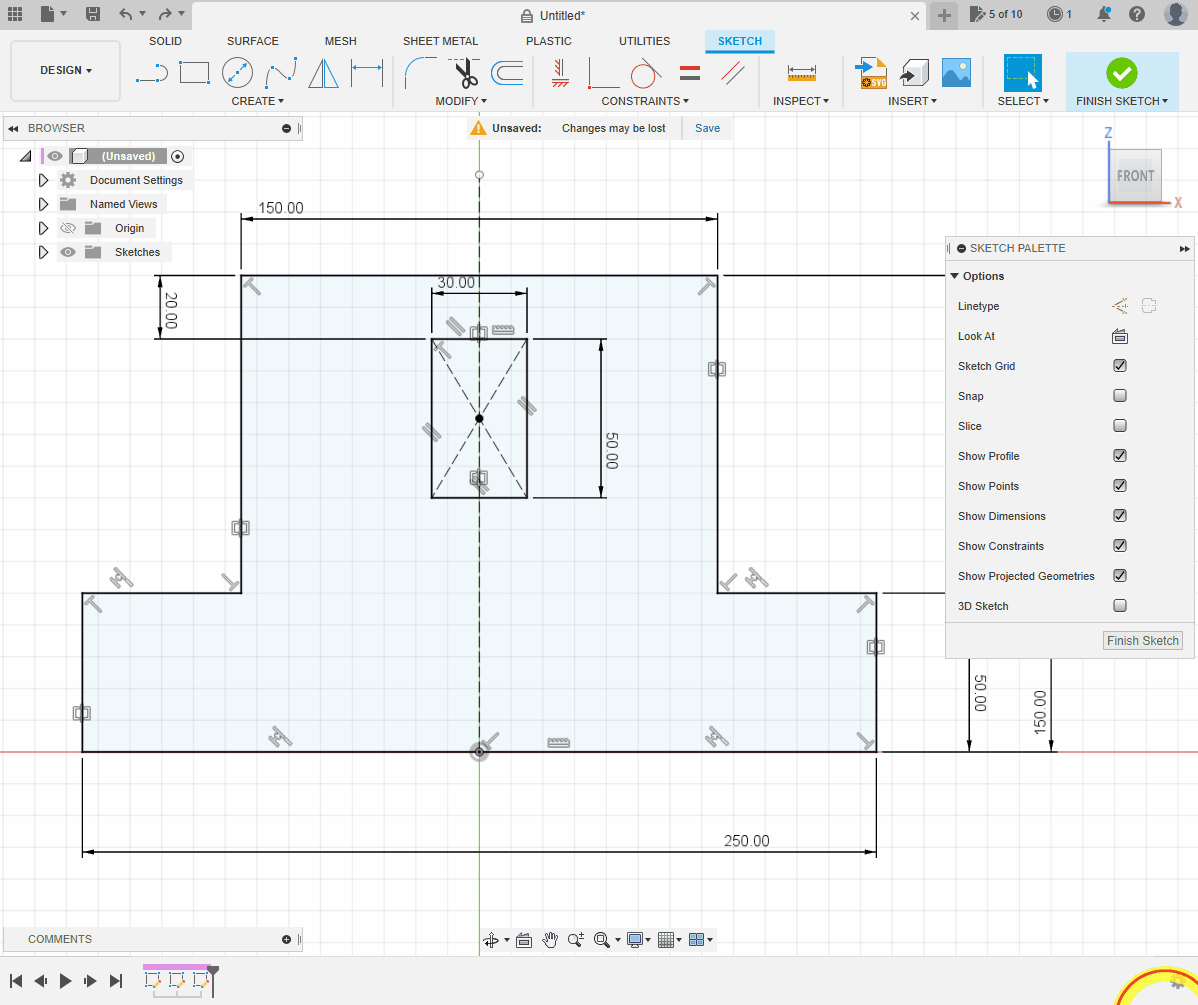The height and width of the screenshot is (1005, 1198).
Task: Open the CONSTRAINTS dropdown menu
Action: [645, 101]
